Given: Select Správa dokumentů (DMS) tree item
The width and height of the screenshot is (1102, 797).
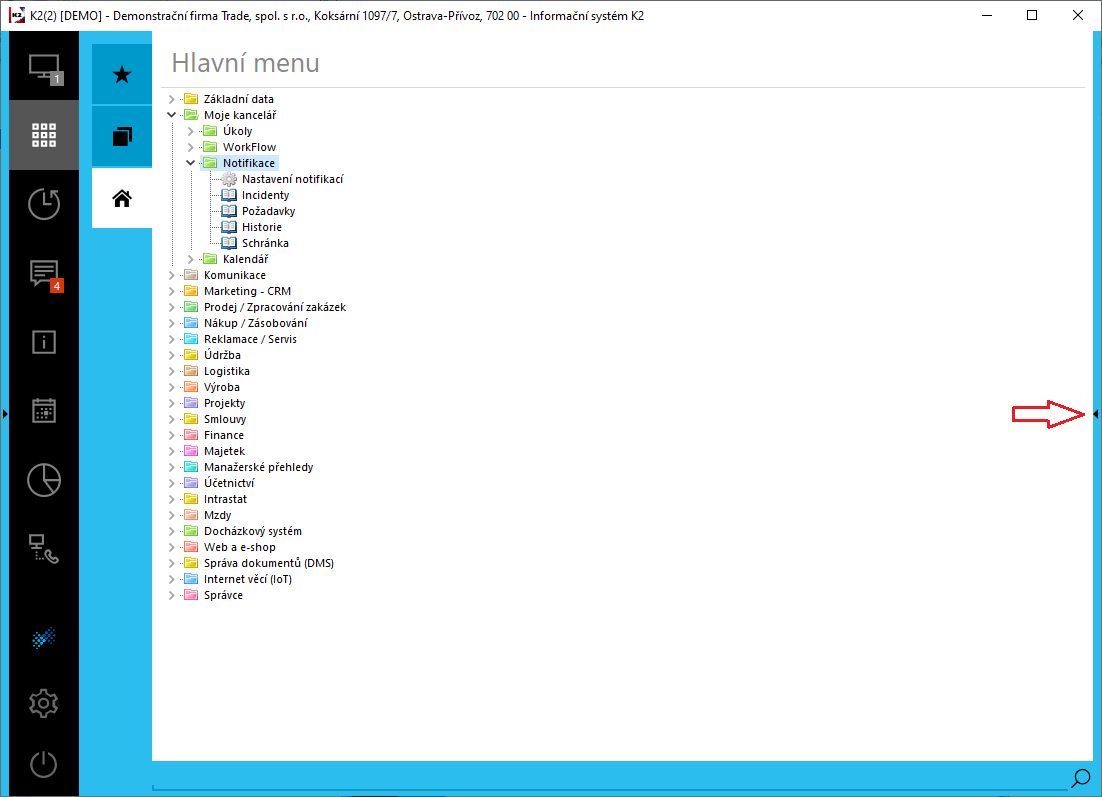Looking at the screenshot, I should (268, 563).
